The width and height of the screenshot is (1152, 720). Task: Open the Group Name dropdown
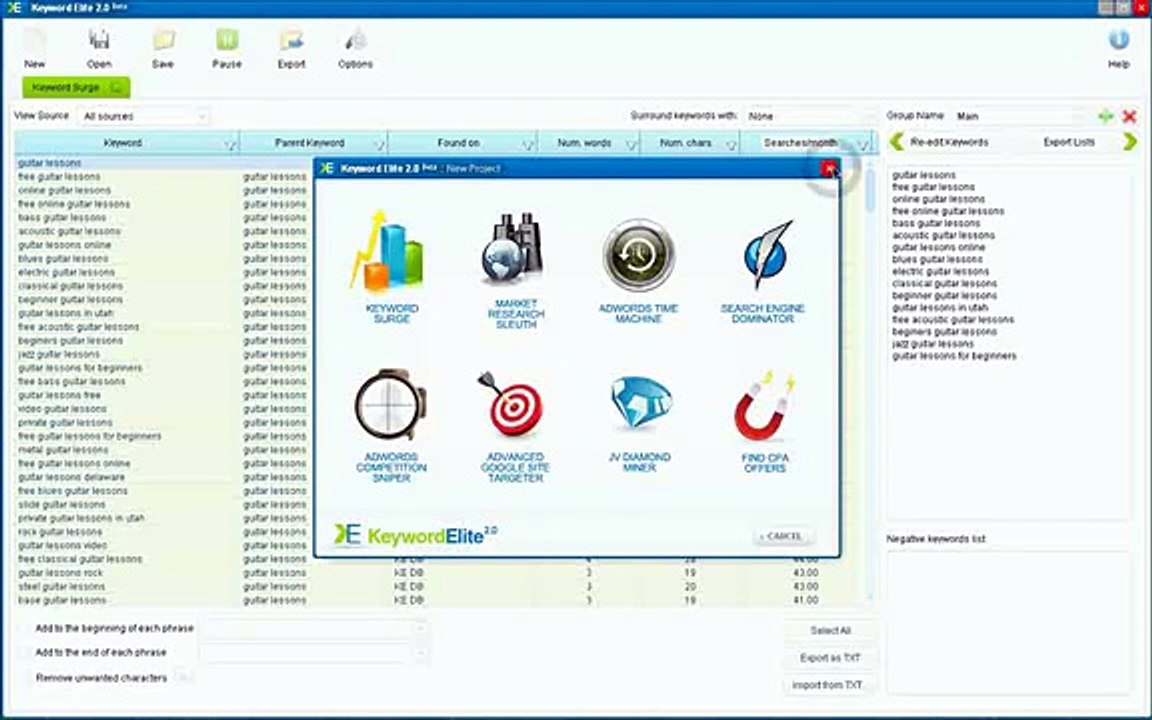[1021, 116]
